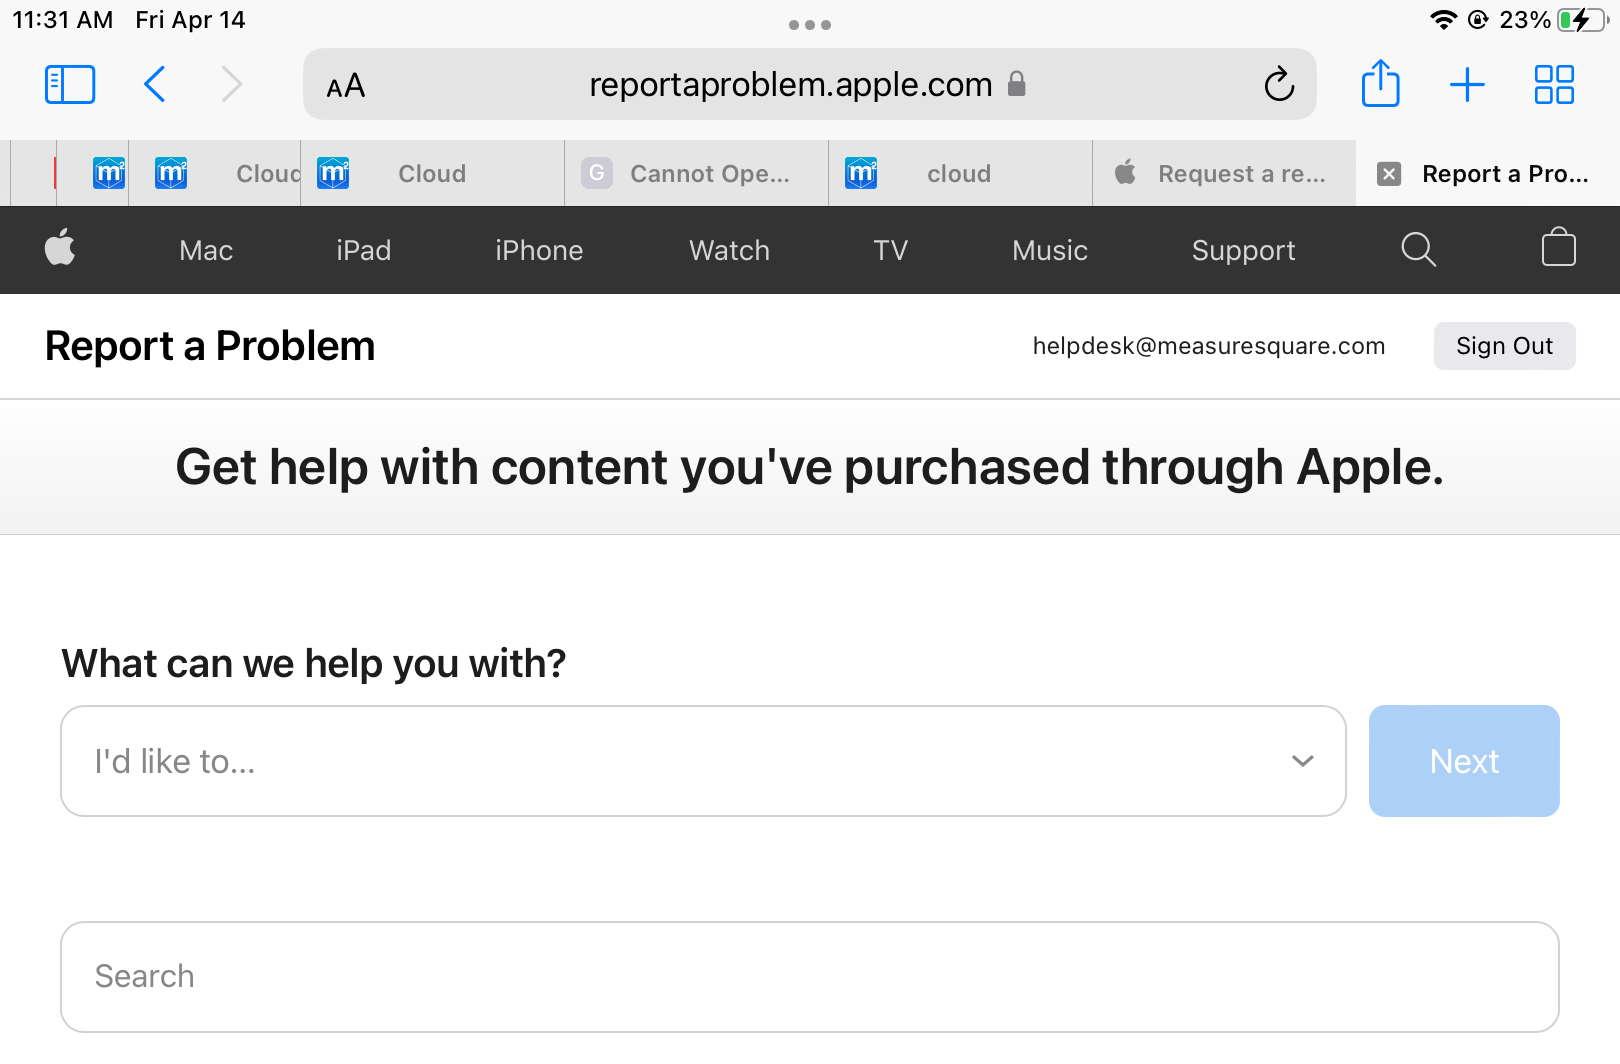1620x1064 pixels.
Task: Go to the Apple home page logo
Action: (x=60, y=248)
